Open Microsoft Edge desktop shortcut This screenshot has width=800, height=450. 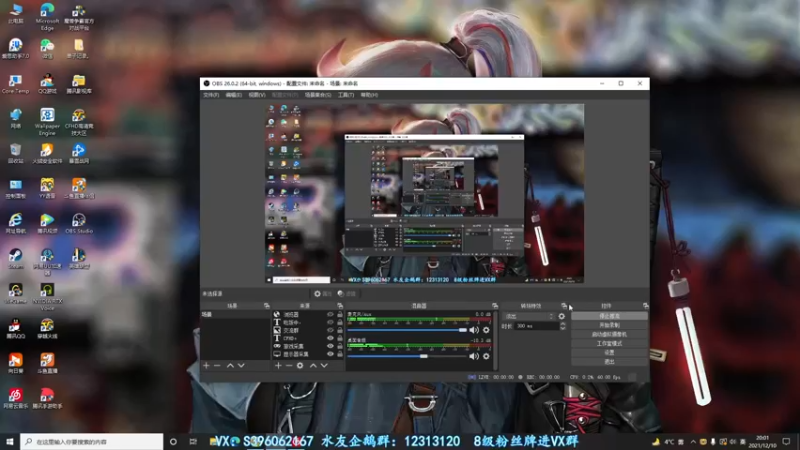click(x=47, y=16)
